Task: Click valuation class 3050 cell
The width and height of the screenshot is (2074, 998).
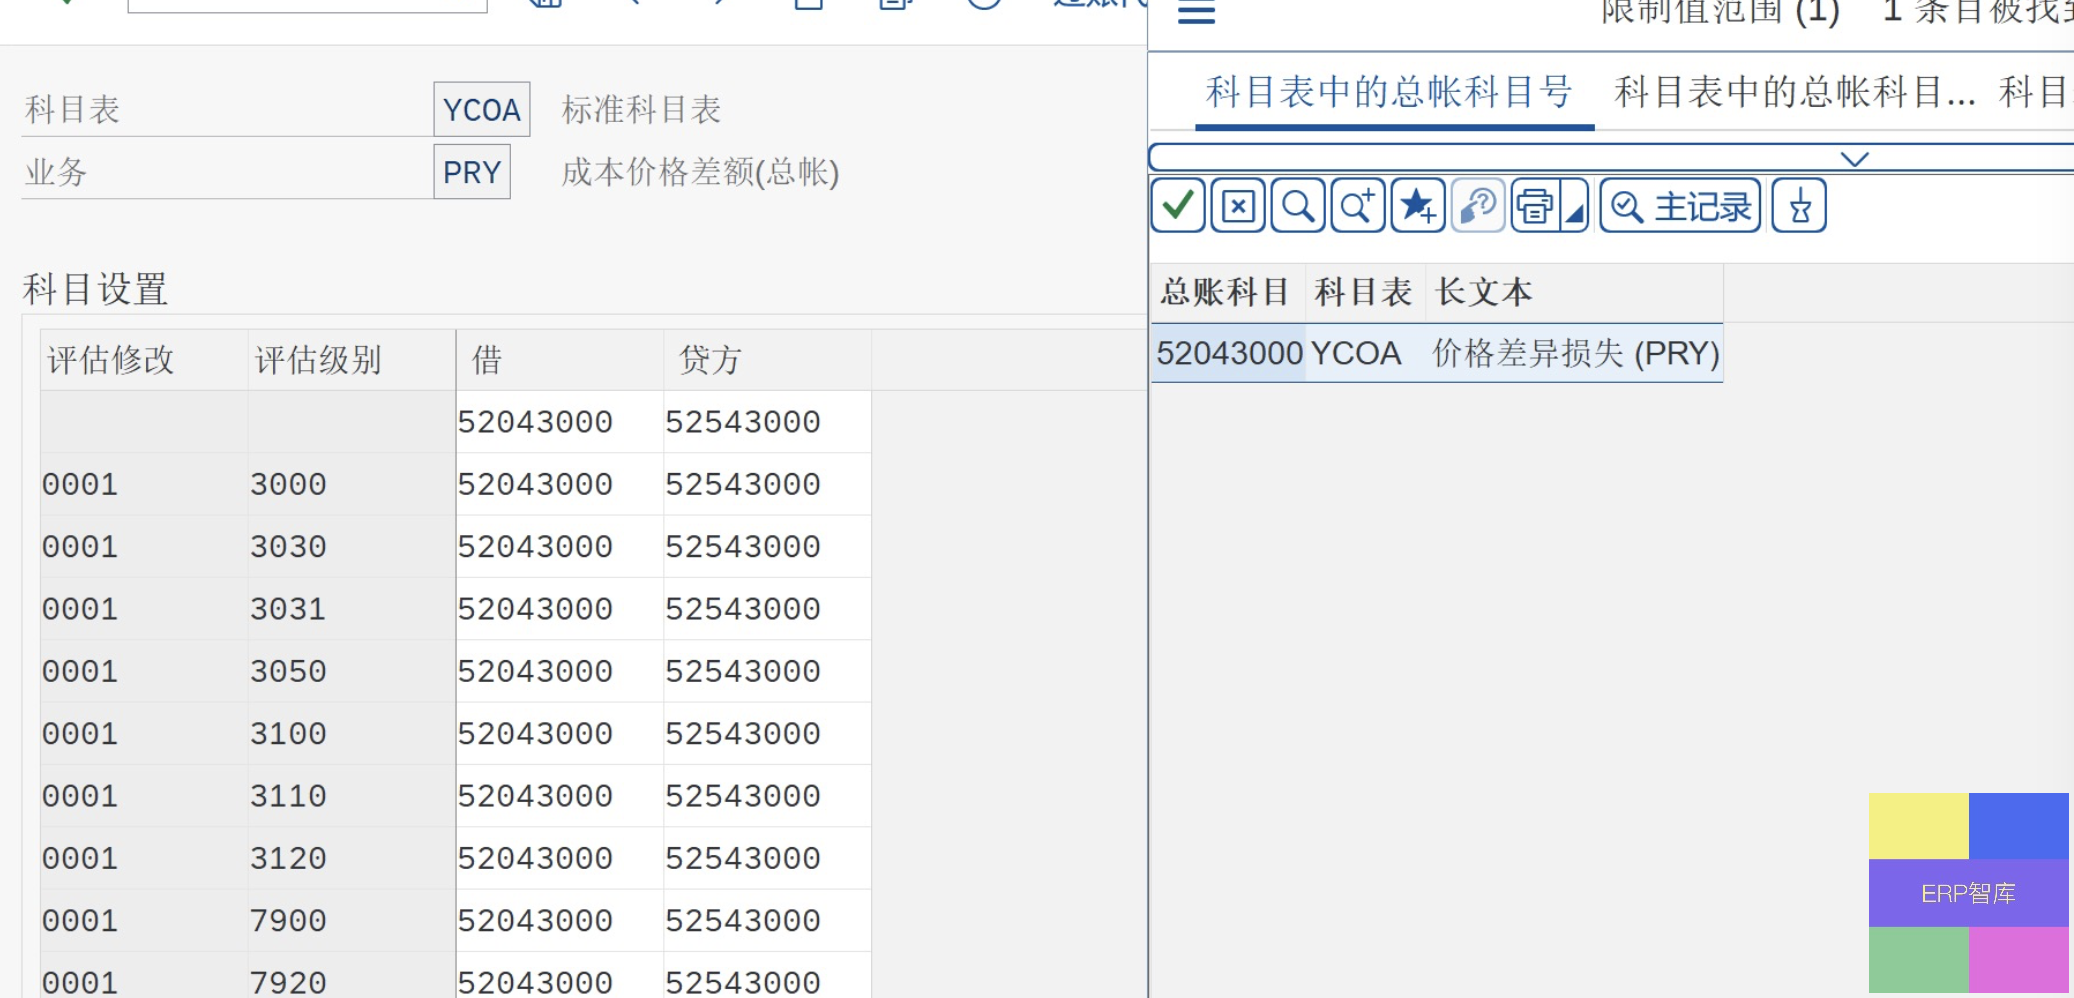Action: pyautogui.click(x=351, y=671)
